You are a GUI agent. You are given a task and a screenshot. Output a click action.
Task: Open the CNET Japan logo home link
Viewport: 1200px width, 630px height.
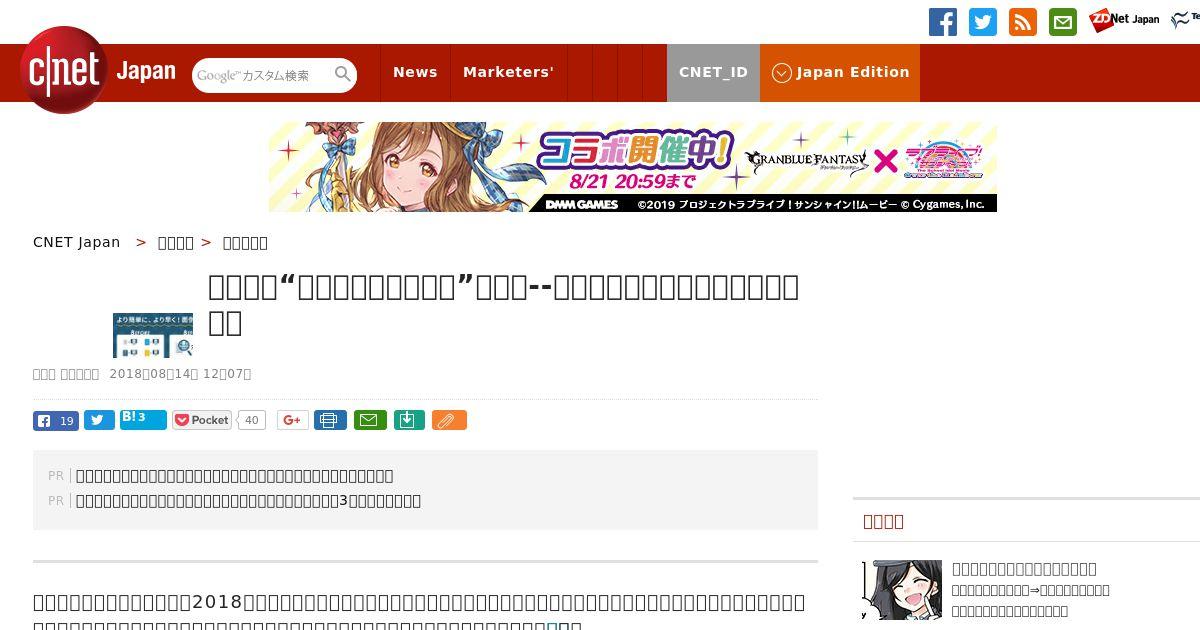pyautogui.click(x=97, y=71)
